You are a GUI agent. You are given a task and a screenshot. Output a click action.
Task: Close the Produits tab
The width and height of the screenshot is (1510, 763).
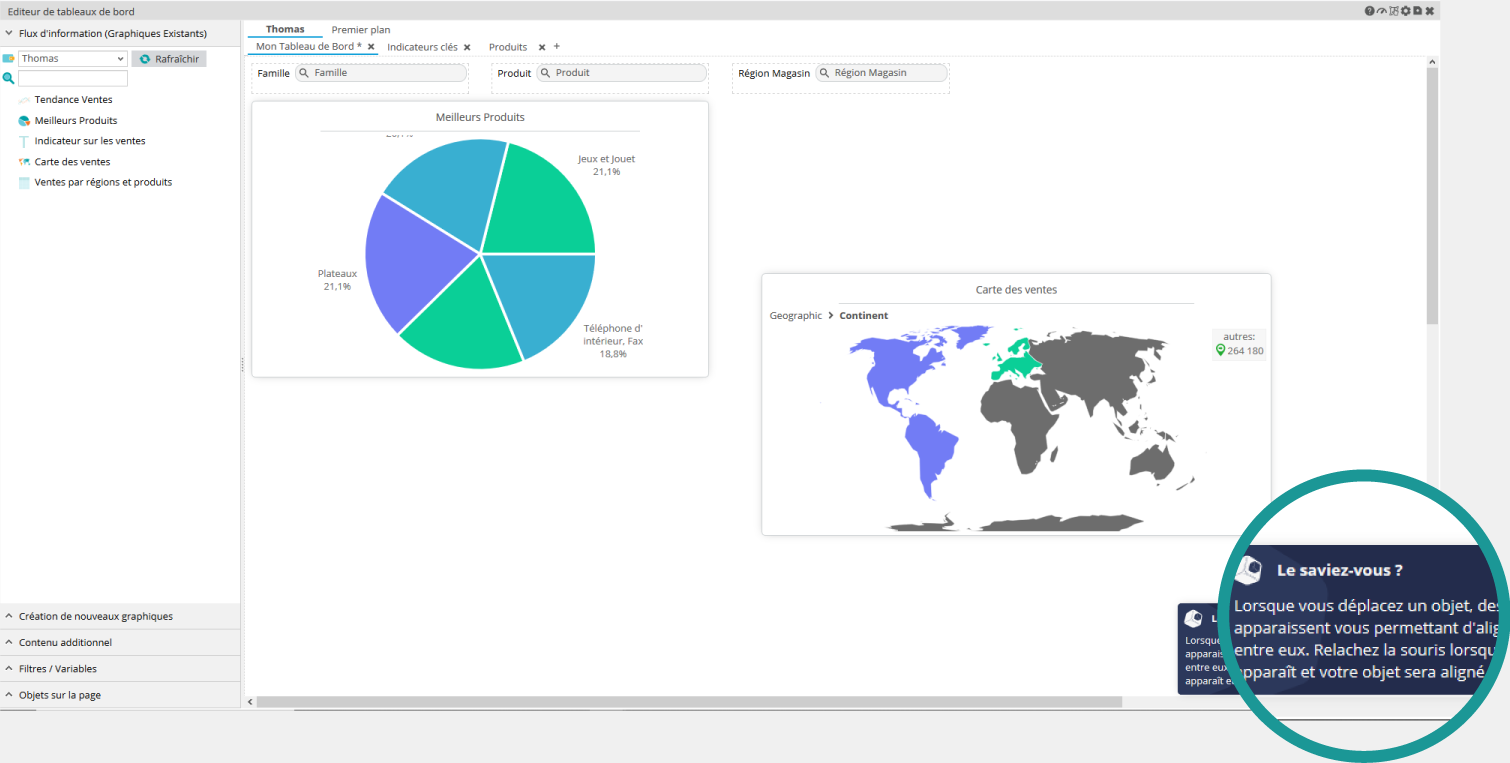(542, 47)
